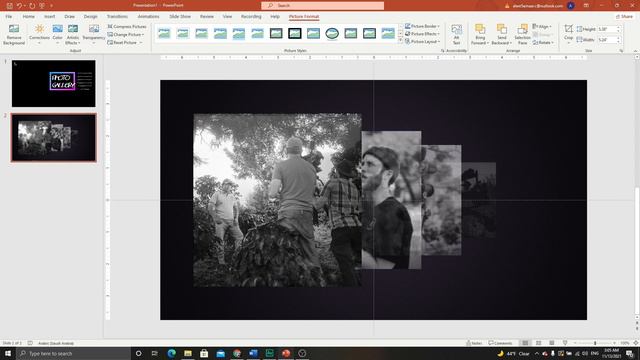Open the Picture Effects dropdown

pyautogui.click(x=422, y=34)
